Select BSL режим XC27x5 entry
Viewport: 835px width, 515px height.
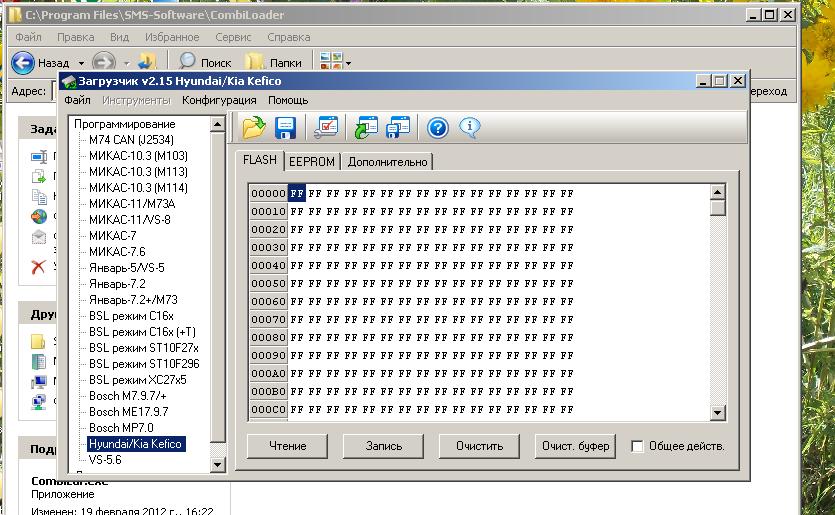pyautogui.click(x=137, y=380)
